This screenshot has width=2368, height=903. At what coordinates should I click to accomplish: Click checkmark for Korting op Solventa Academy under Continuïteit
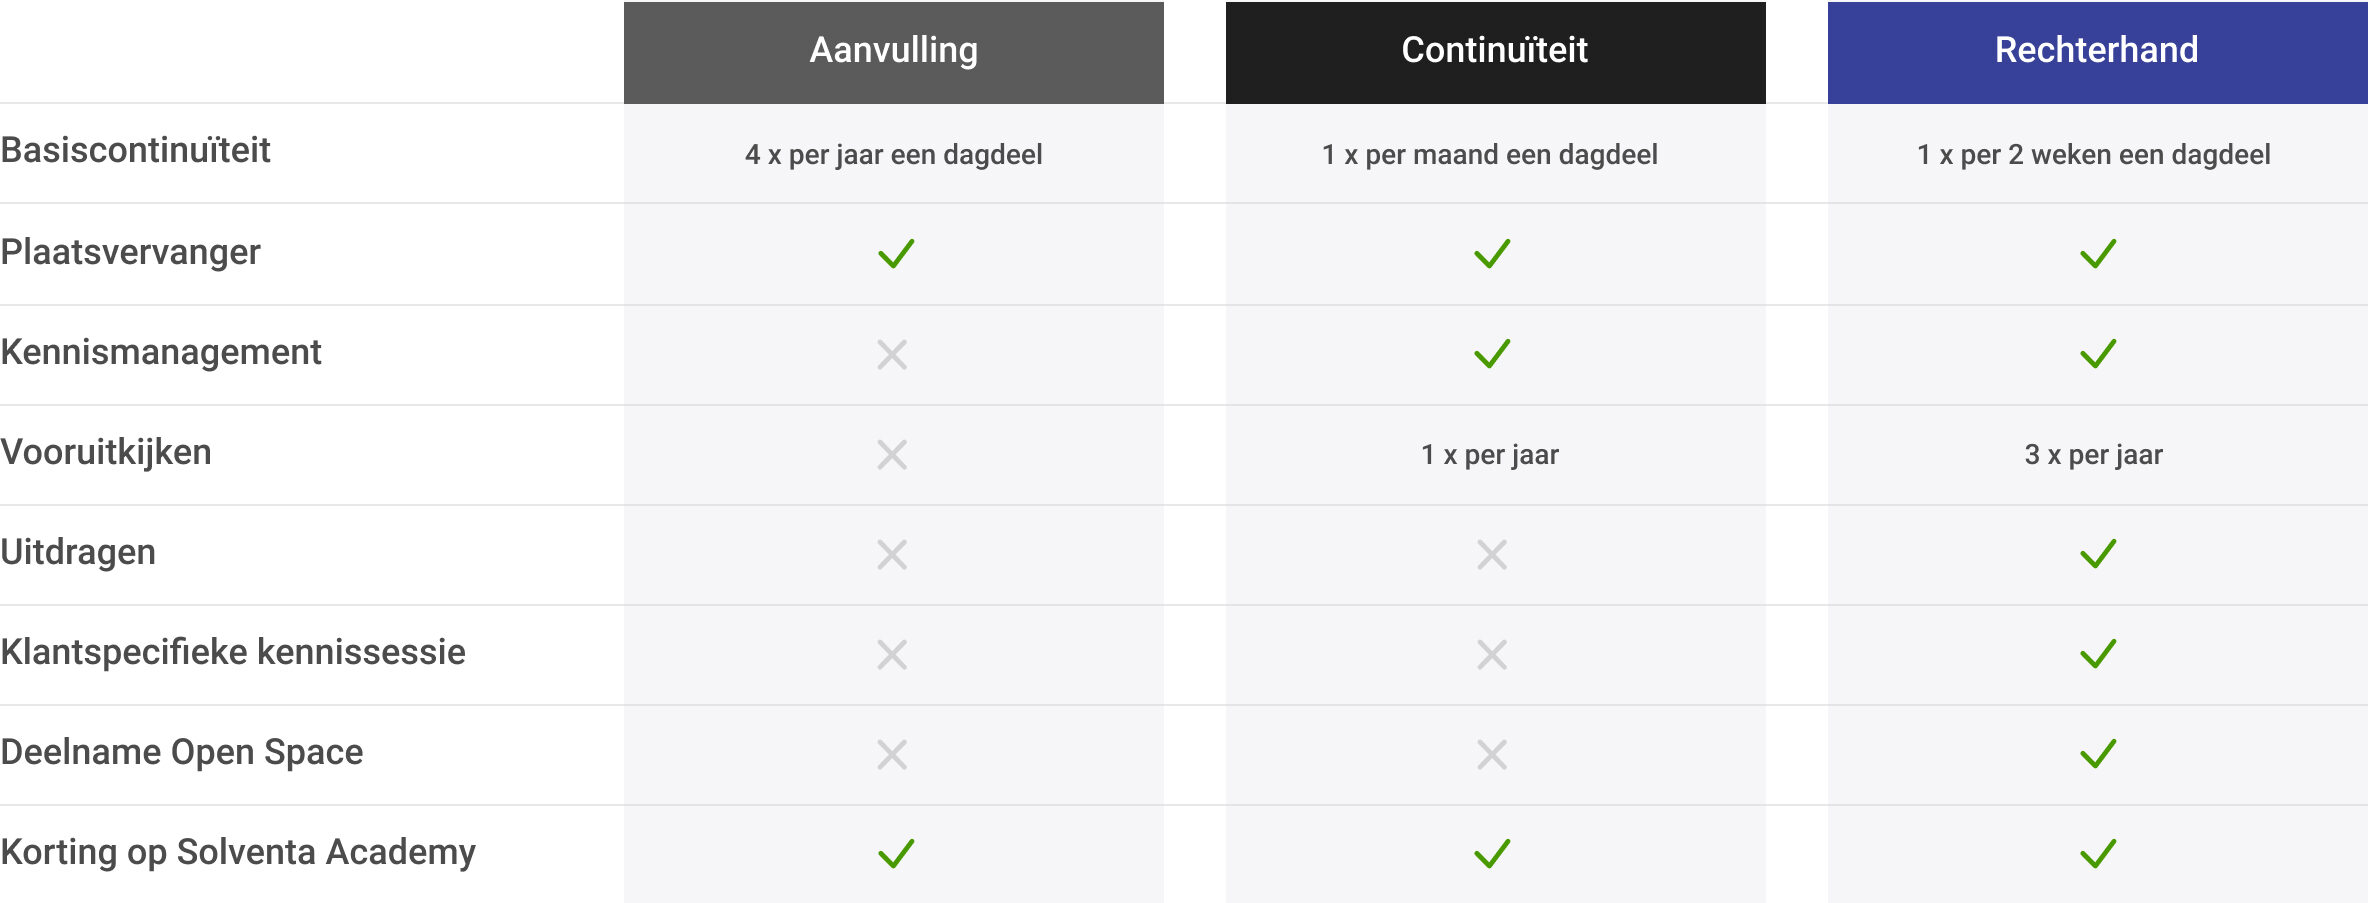pyautogui.click(x=1492, y=854)
